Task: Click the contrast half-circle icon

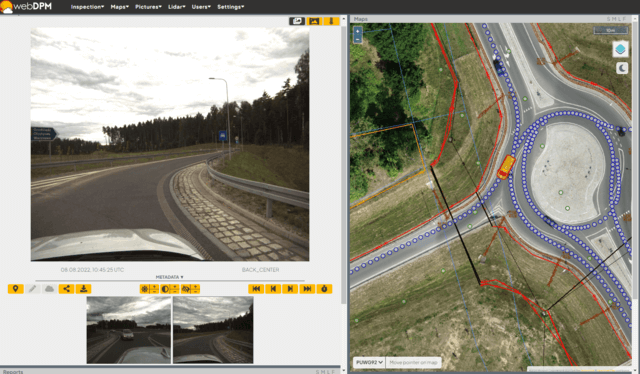Action: coord(165,289)
